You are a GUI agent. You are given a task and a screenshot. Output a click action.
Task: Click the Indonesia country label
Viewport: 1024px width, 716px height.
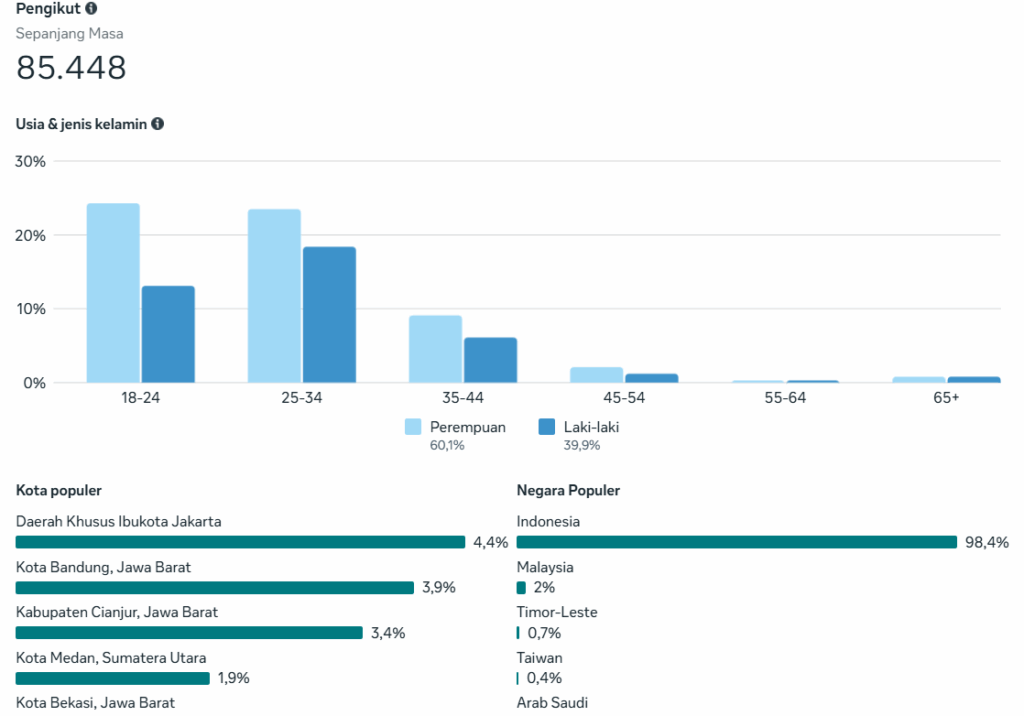pos(548,521)
